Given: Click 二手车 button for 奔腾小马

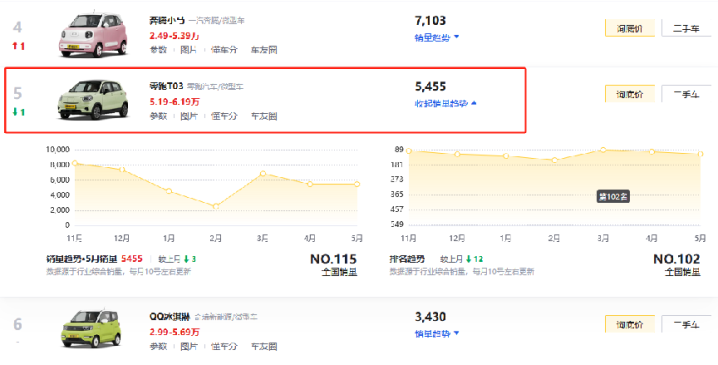Looking at the screenshot, I should 686,28.
